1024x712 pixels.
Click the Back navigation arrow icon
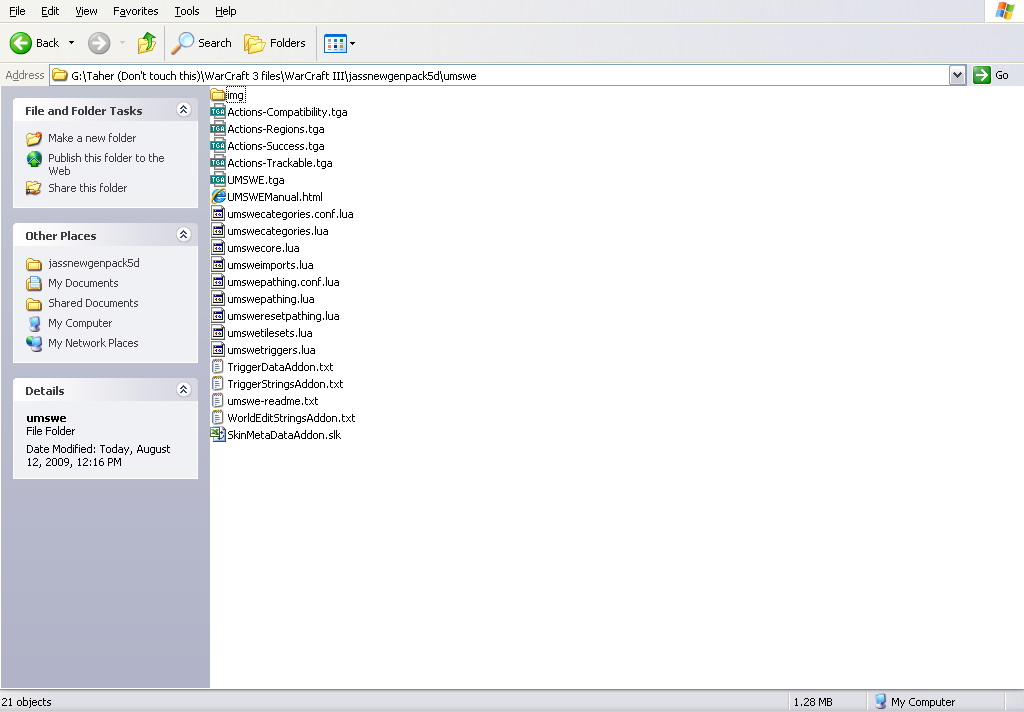coord(20,43)
